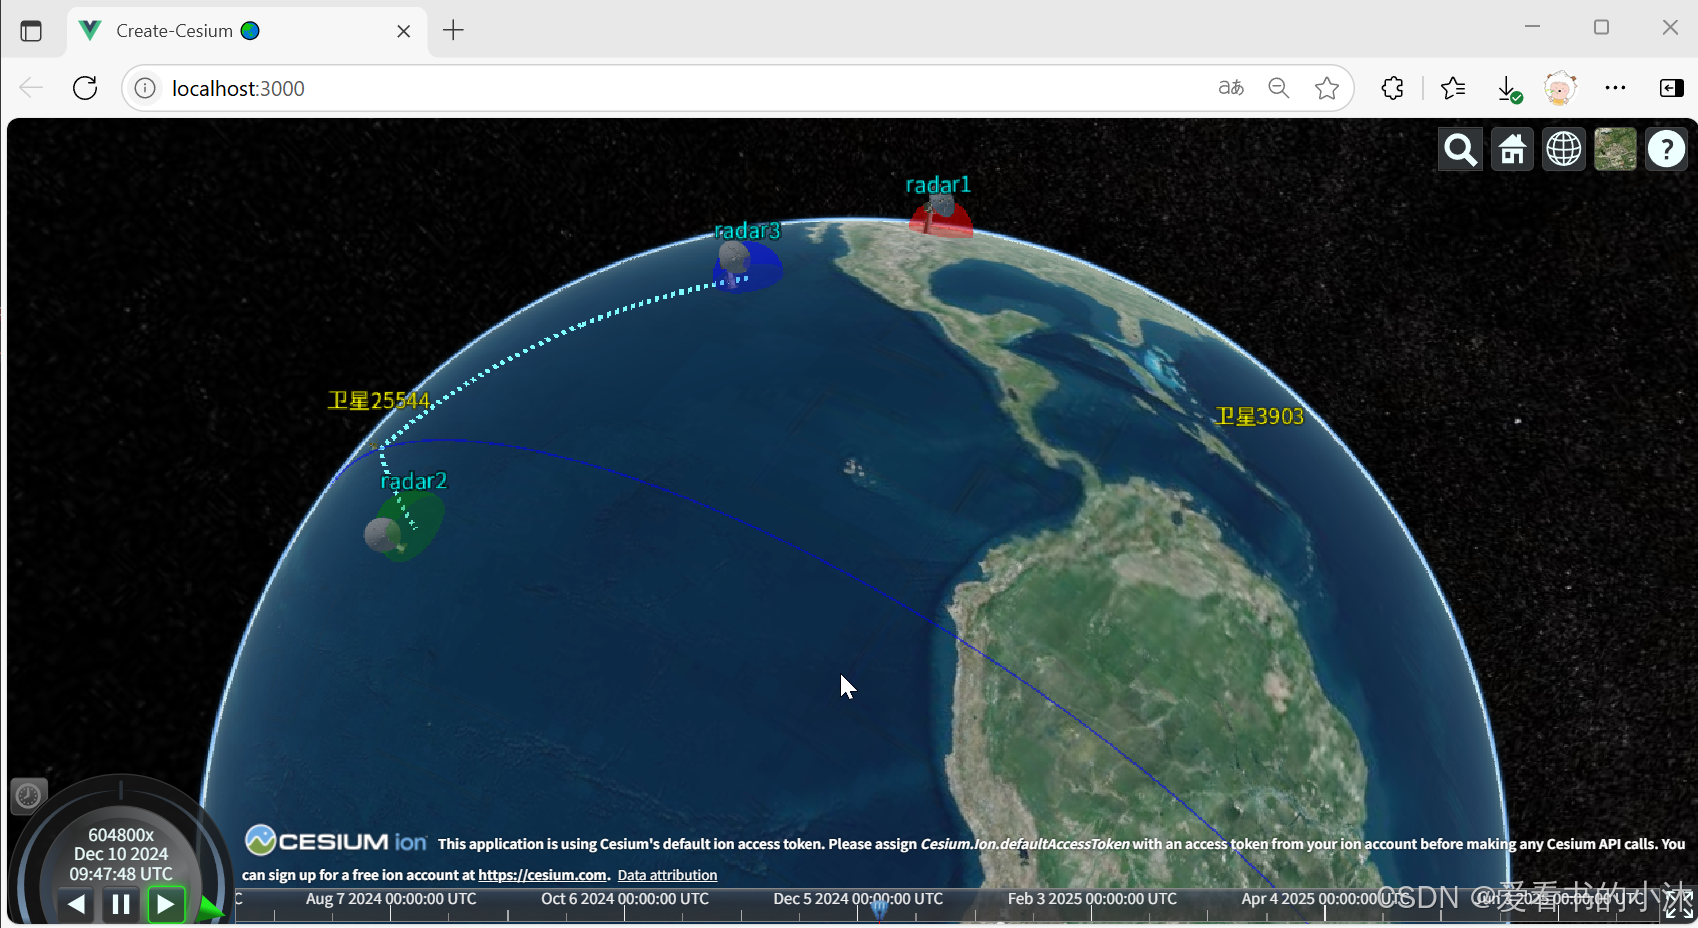Viewport: 1698px width, 928px height.
Task: Close the Create-Cesium tab
Action: pos(404,31)
